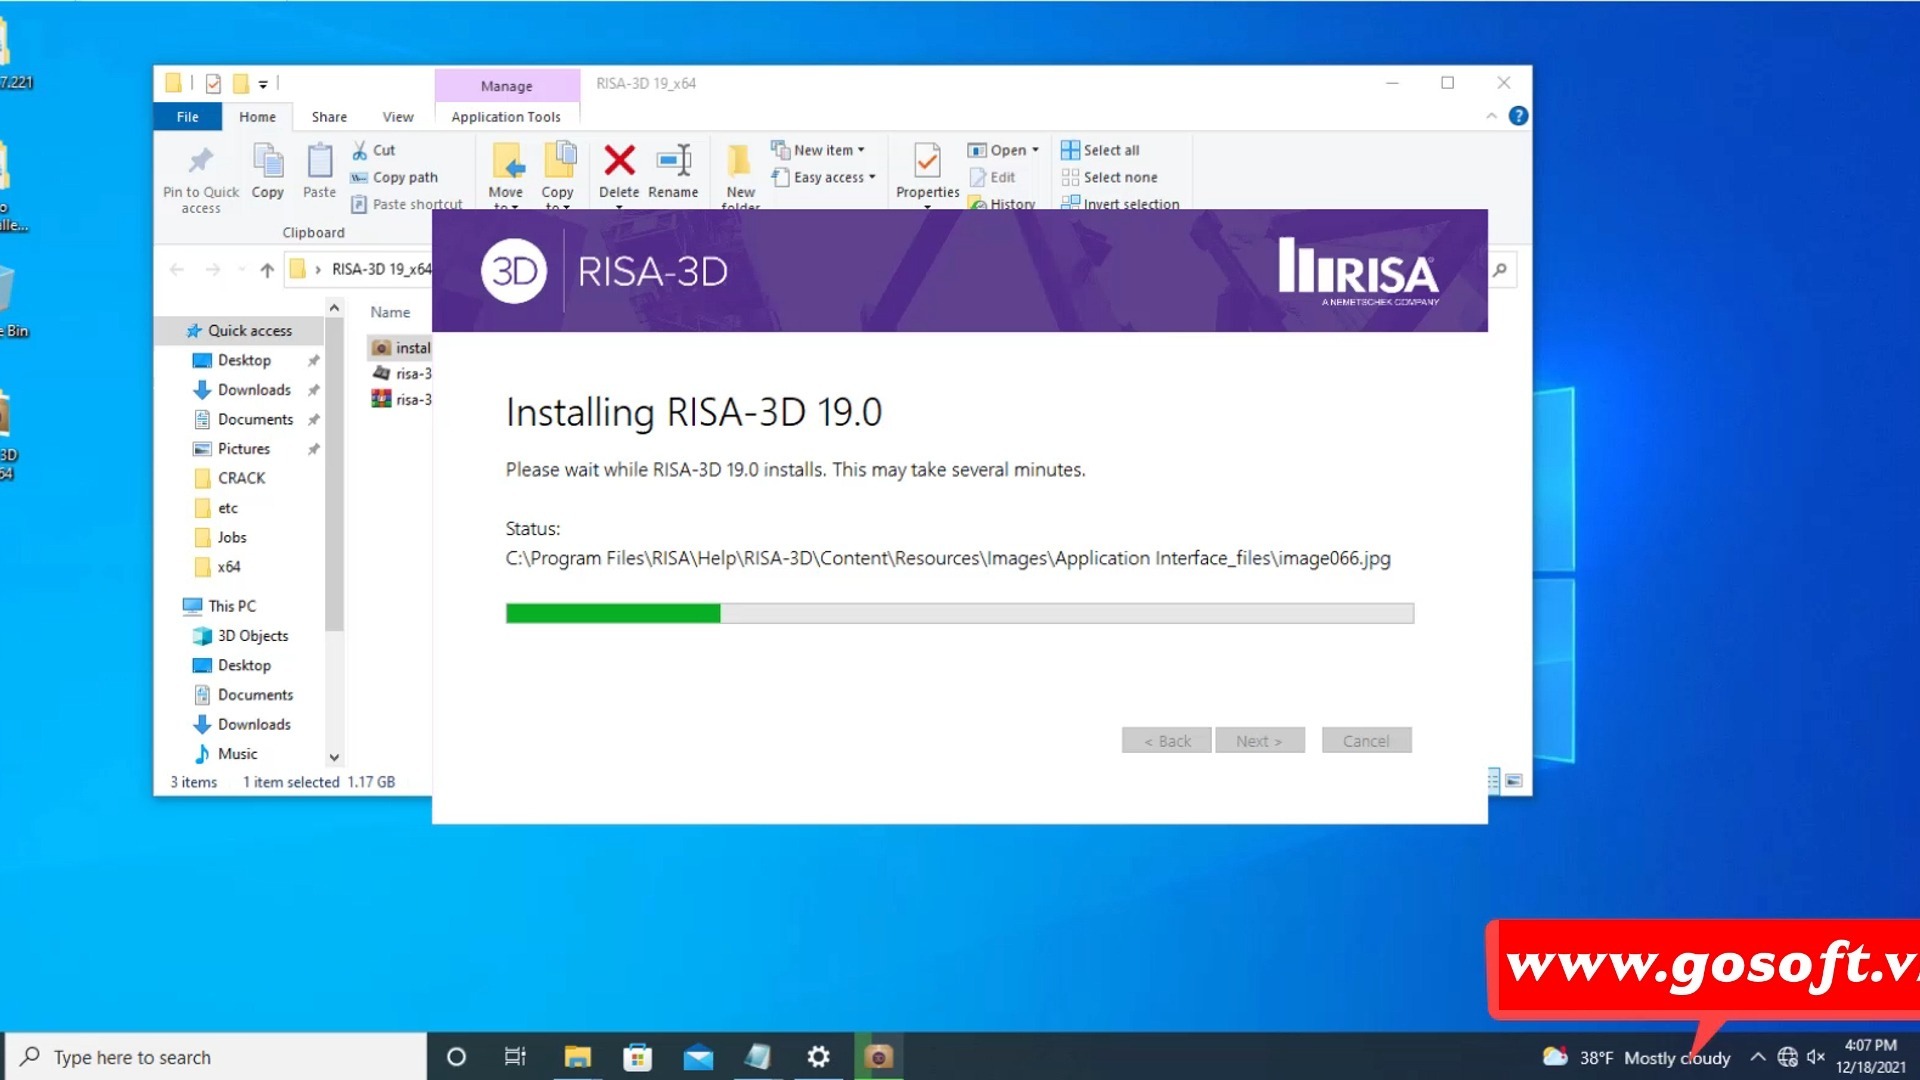Open the File tab in Explorer

click(187, 116)
